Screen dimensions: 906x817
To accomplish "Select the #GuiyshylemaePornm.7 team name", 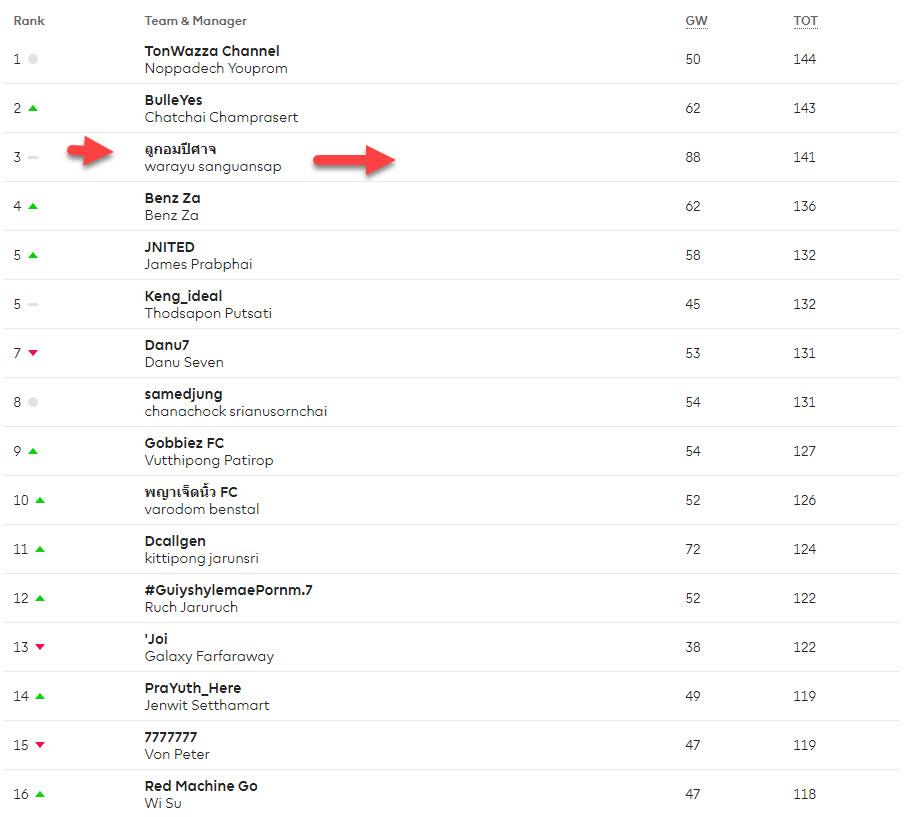I will tap(228, 590).
